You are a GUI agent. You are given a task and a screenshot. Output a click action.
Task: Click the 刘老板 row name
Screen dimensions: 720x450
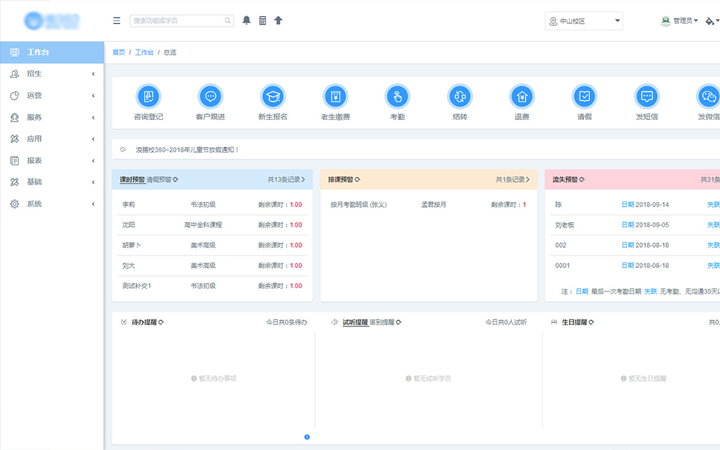point(564,225)
